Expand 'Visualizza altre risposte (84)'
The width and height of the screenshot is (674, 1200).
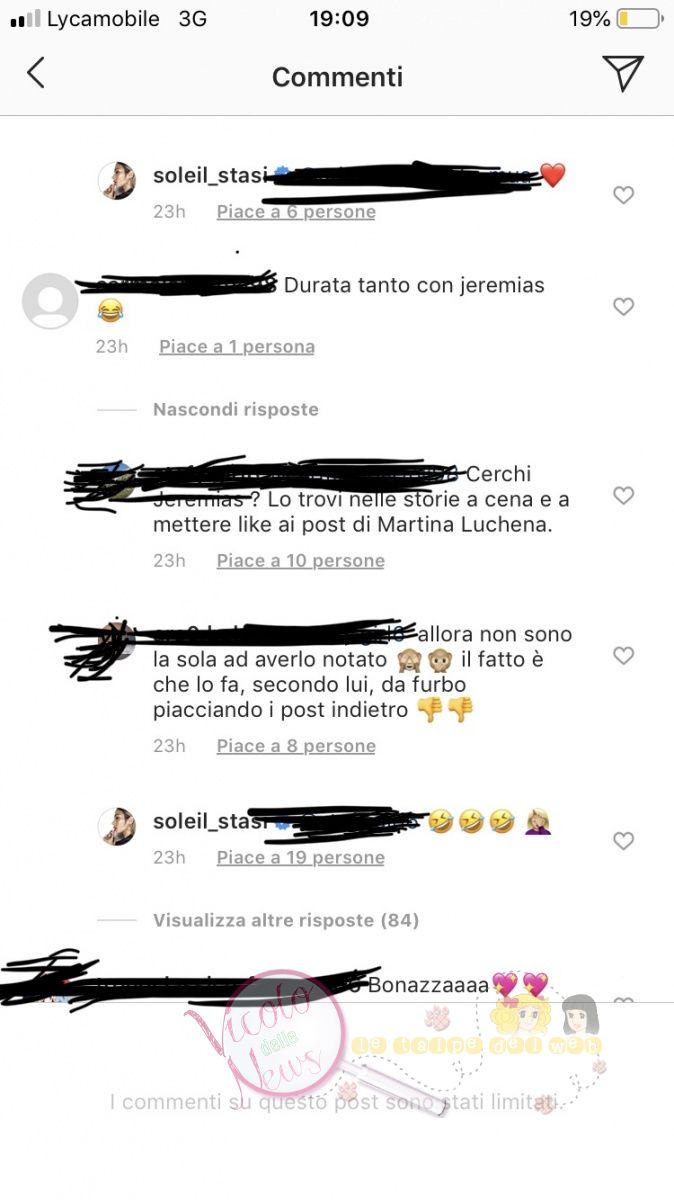tap(286, 920)
